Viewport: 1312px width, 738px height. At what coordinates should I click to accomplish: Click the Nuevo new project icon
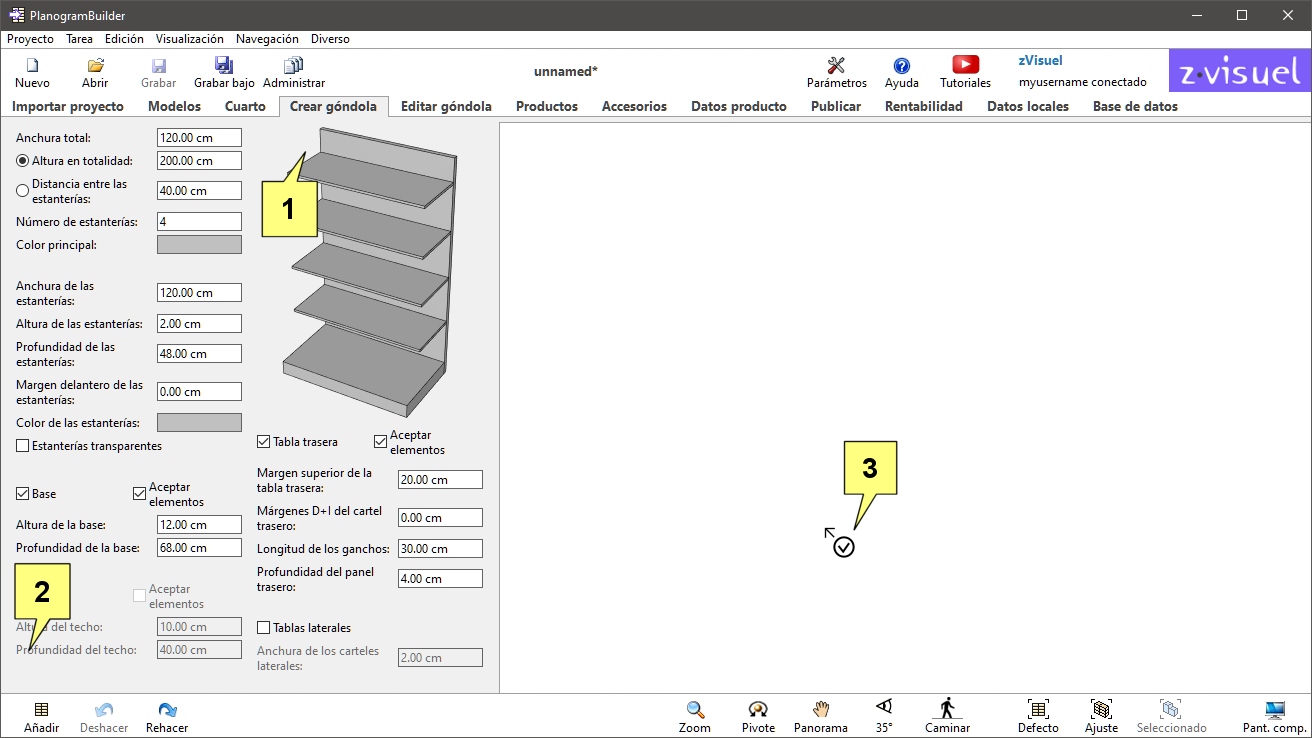tap(32, 66)
